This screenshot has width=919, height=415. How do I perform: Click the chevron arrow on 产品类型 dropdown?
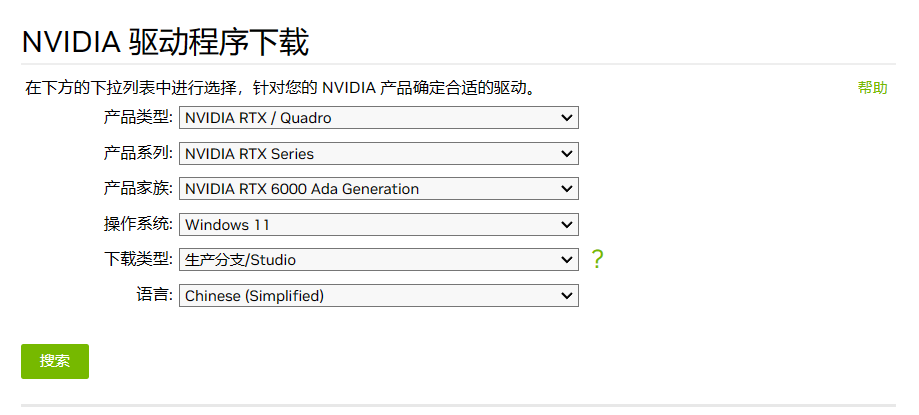click(567, 118)
